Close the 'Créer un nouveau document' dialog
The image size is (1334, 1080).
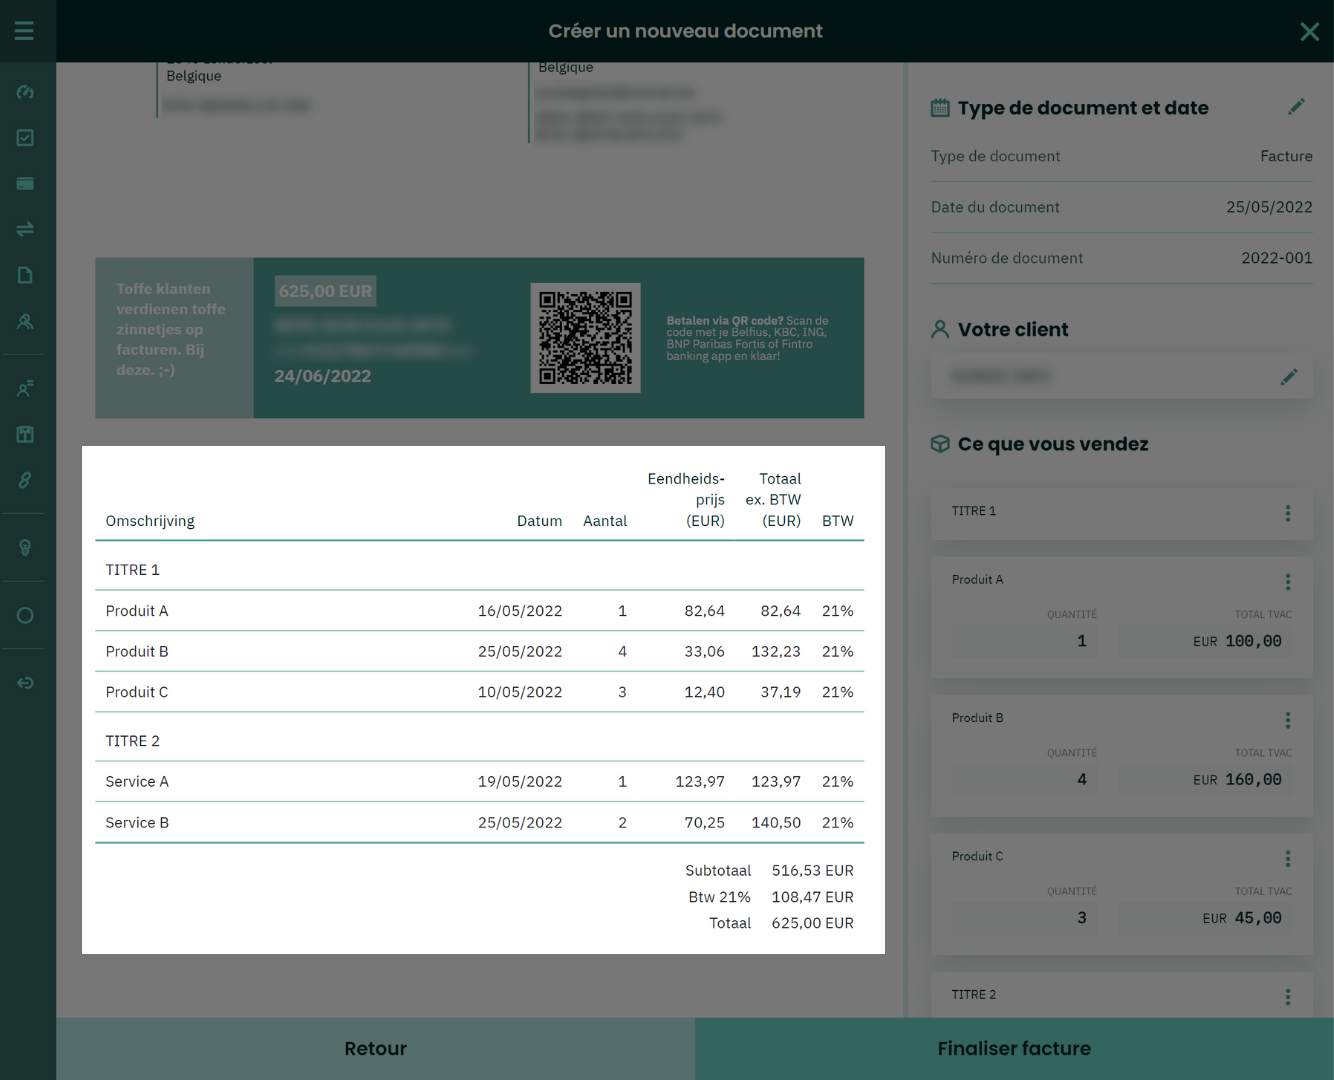tap(1309, 32)
